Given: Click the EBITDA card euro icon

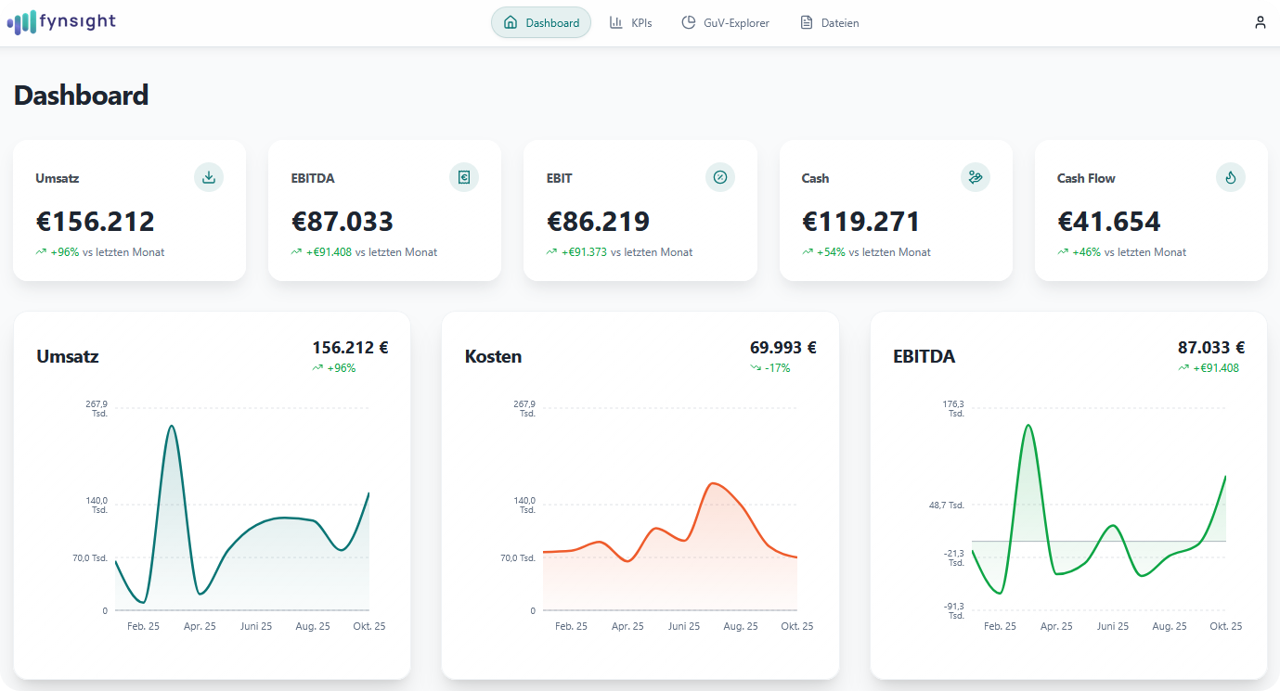Looking at the screenshot, I should click(464, 177).
